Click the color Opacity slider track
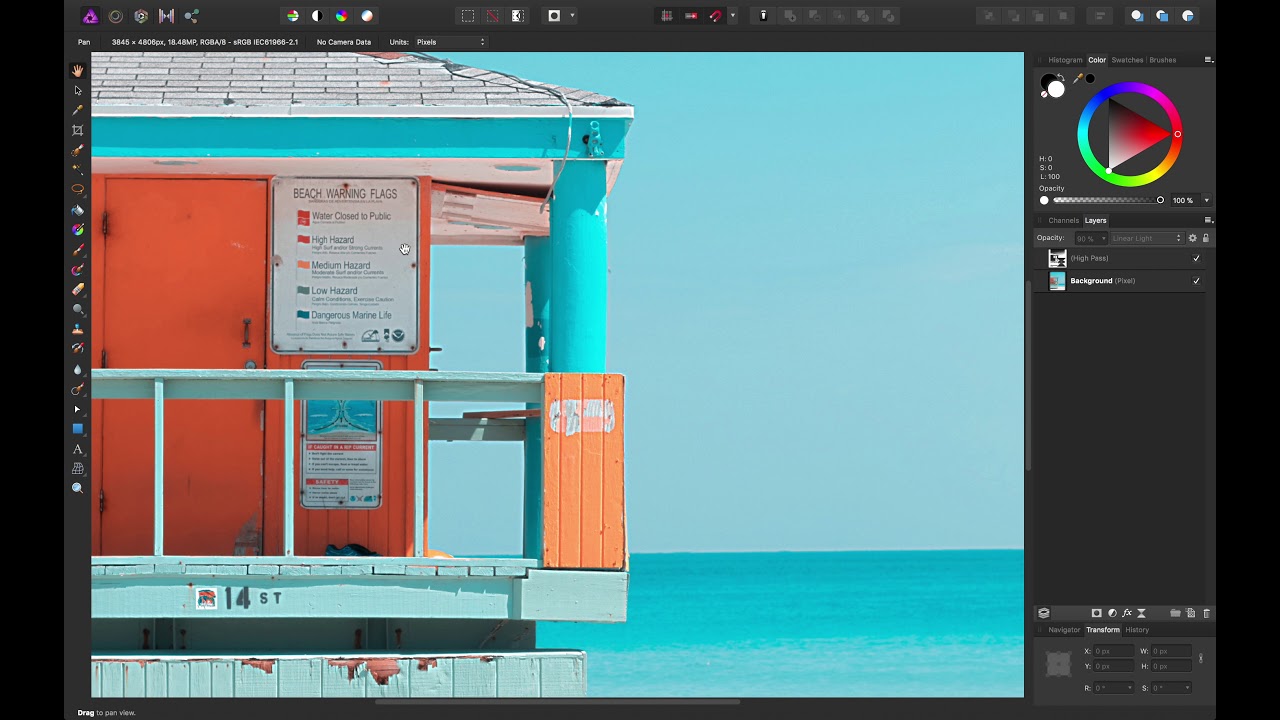Image resolution: width=1280 pixels, height=720 pixels. point(1107,200)
